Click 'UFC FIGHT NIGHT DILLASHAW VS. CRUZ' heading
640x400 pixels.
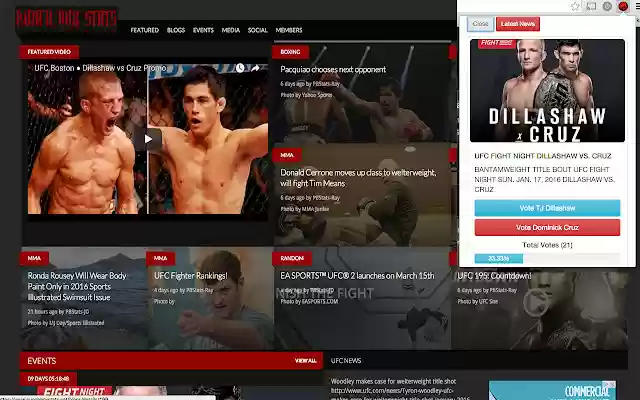pos(543,156)
